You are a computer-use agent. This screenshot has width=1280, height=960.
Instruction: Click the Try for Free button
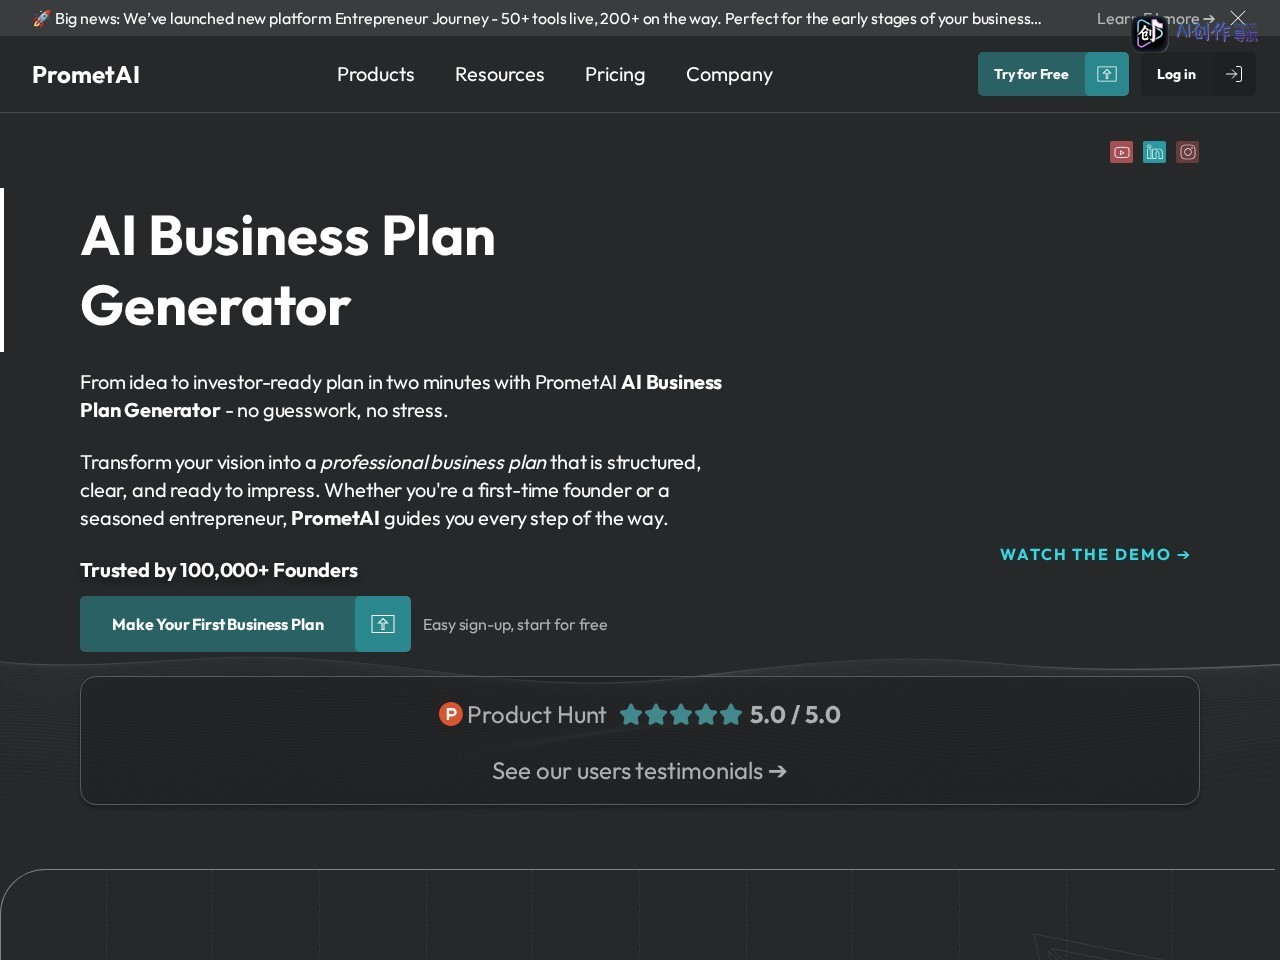[x=1053, y=74]
